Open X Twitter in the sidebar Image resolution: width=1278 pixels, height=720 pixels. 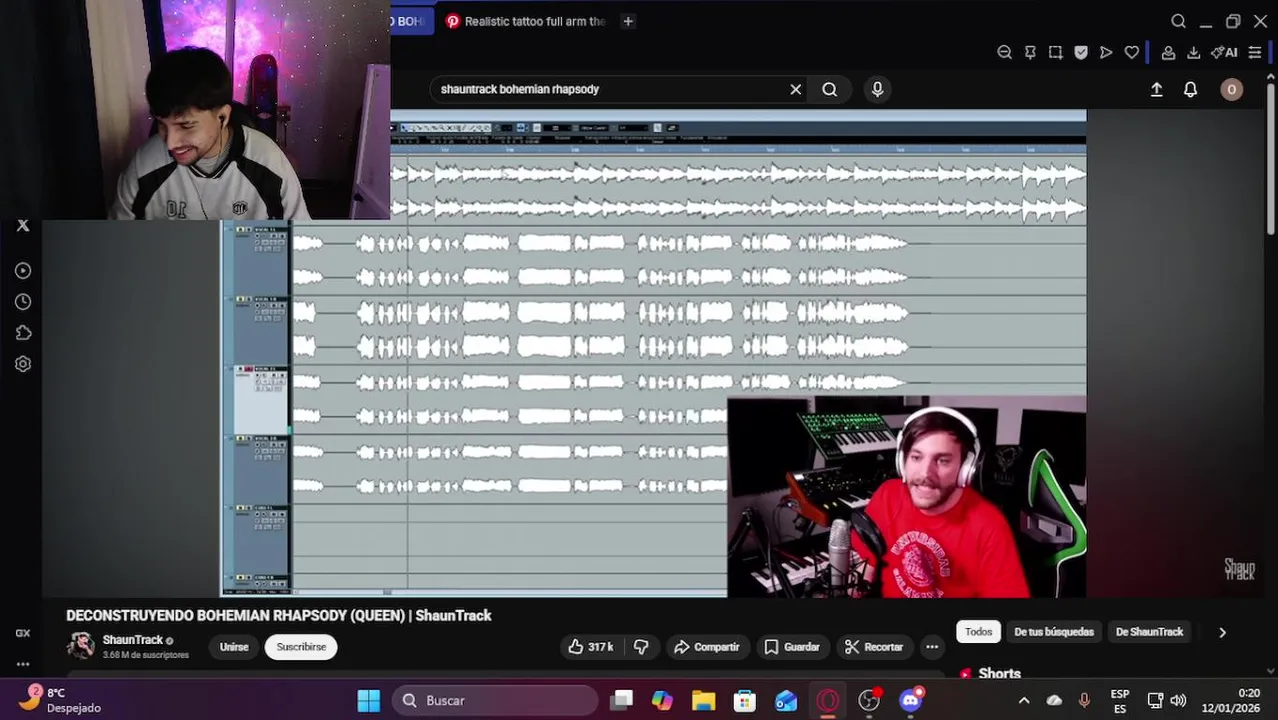23,226
